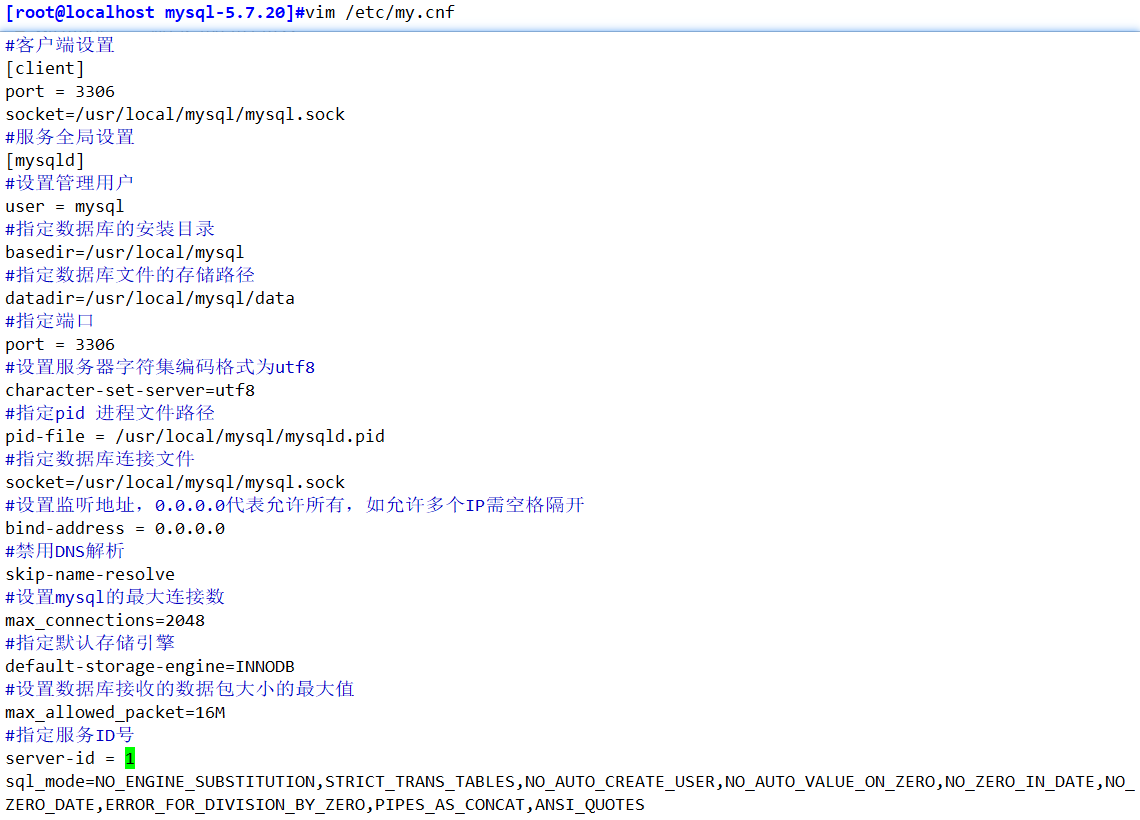Click the 'datadir=/usr/local/mysql/data' line
Screen dimensions: 1140x820
150,298
